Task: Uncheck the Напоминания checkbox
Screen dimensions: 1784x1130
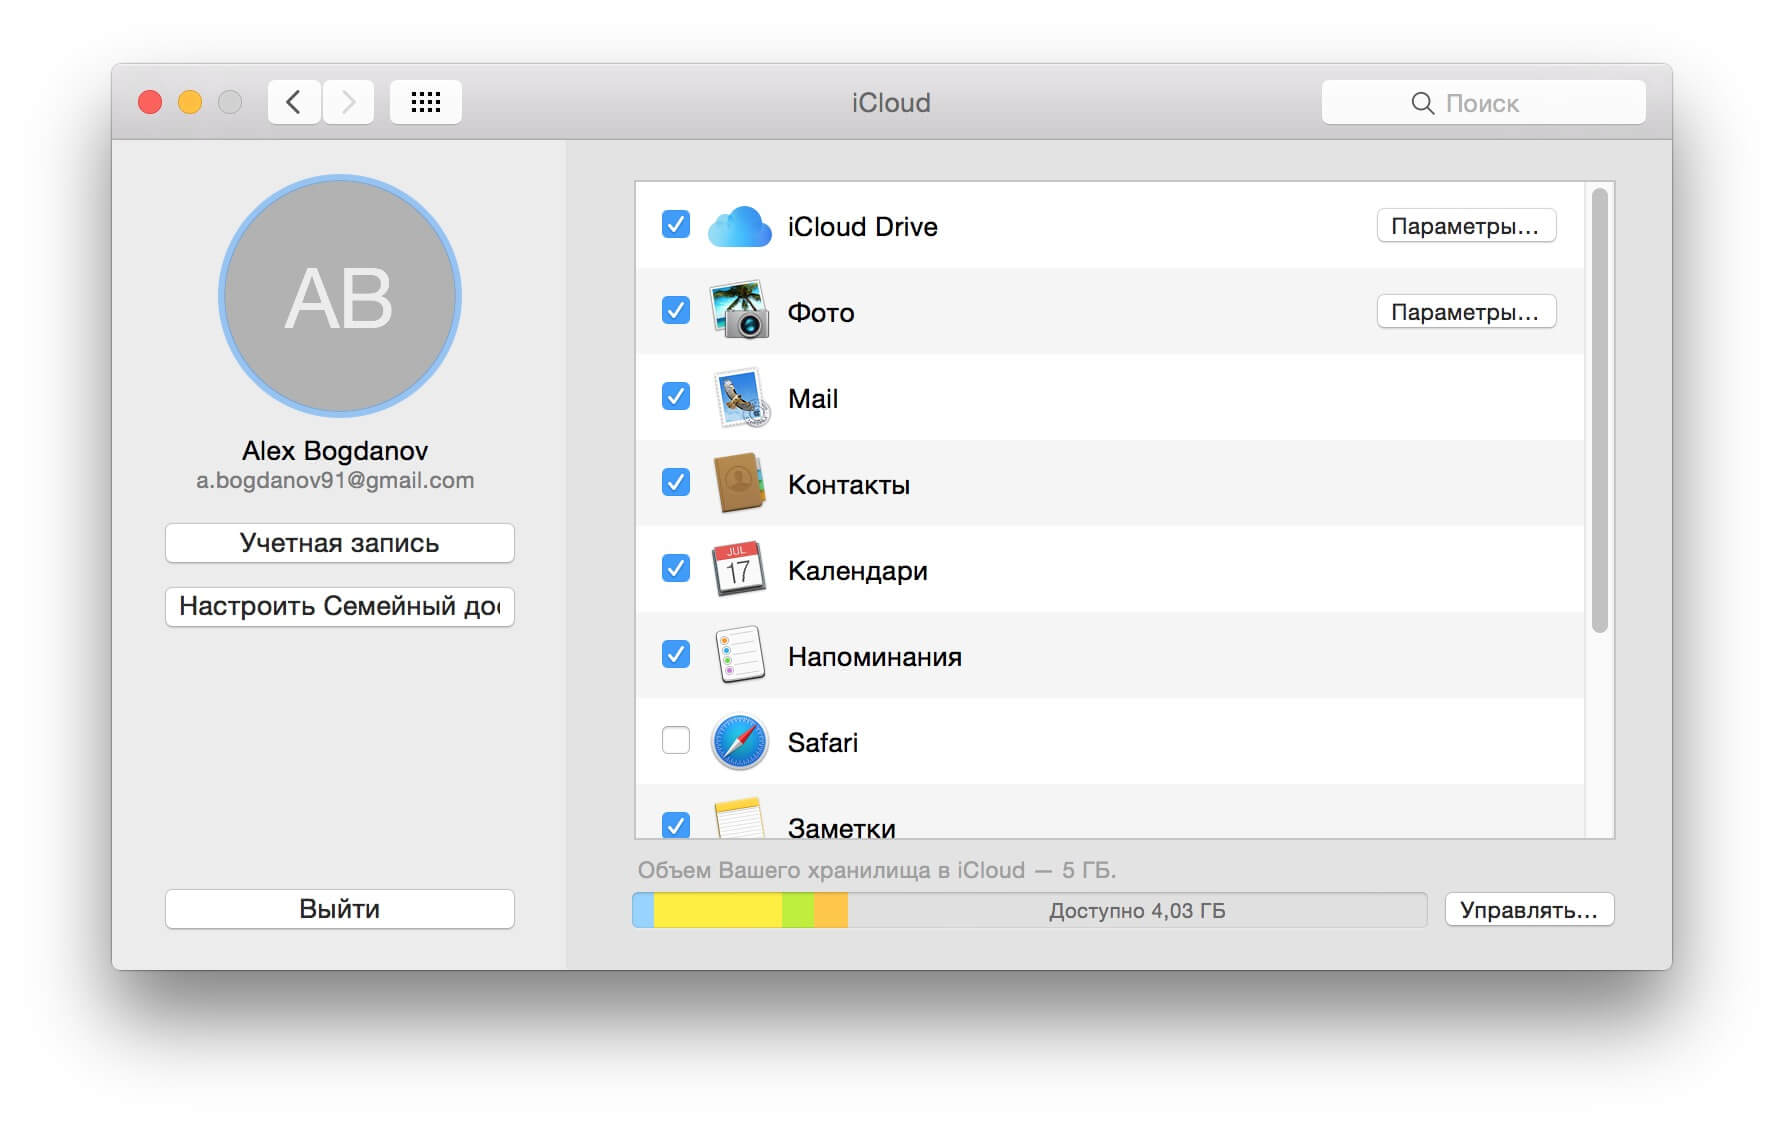Action: coord(676,655)
